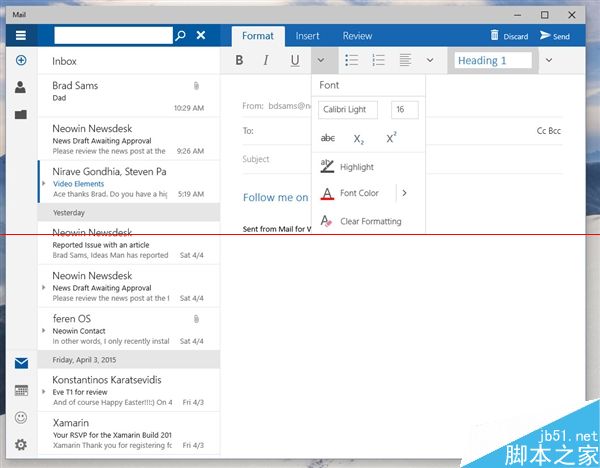Select the Highlight color option
Screen dimensions: 600x468
[x=356, y=167]
